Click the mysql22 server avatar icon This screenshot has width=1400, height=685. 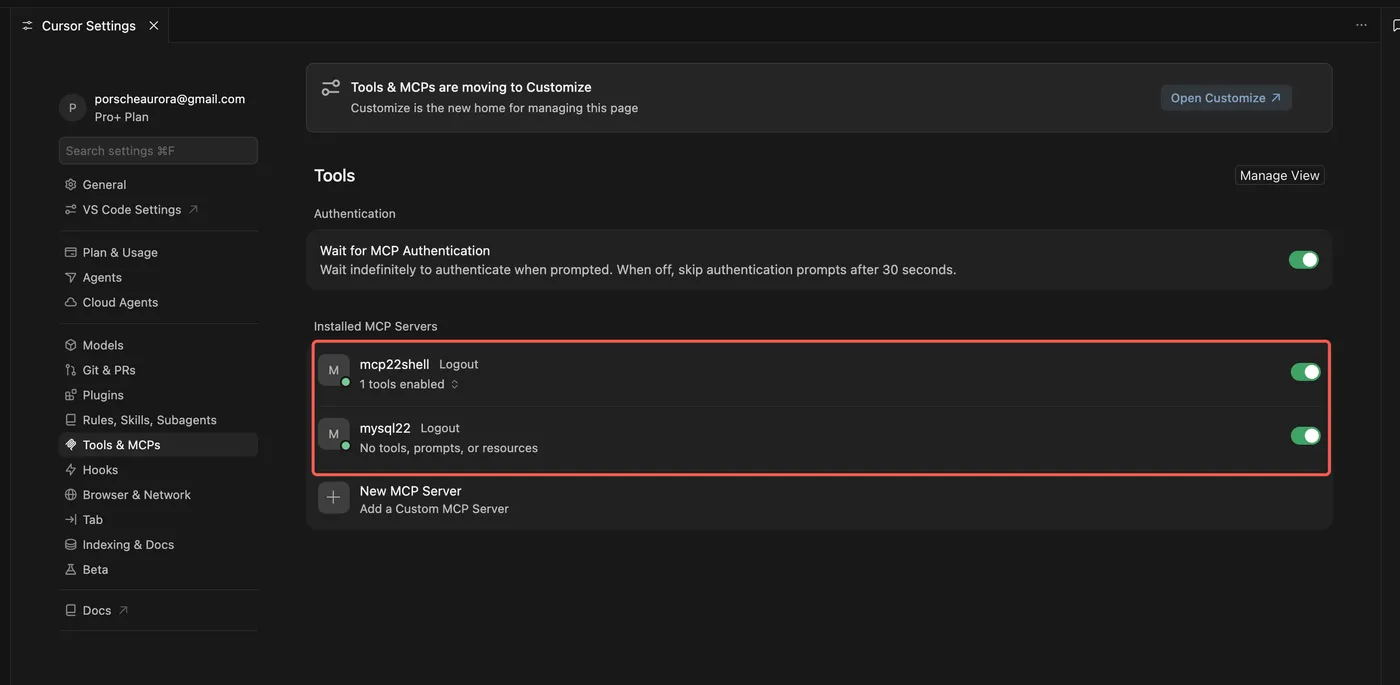(334, 435)
